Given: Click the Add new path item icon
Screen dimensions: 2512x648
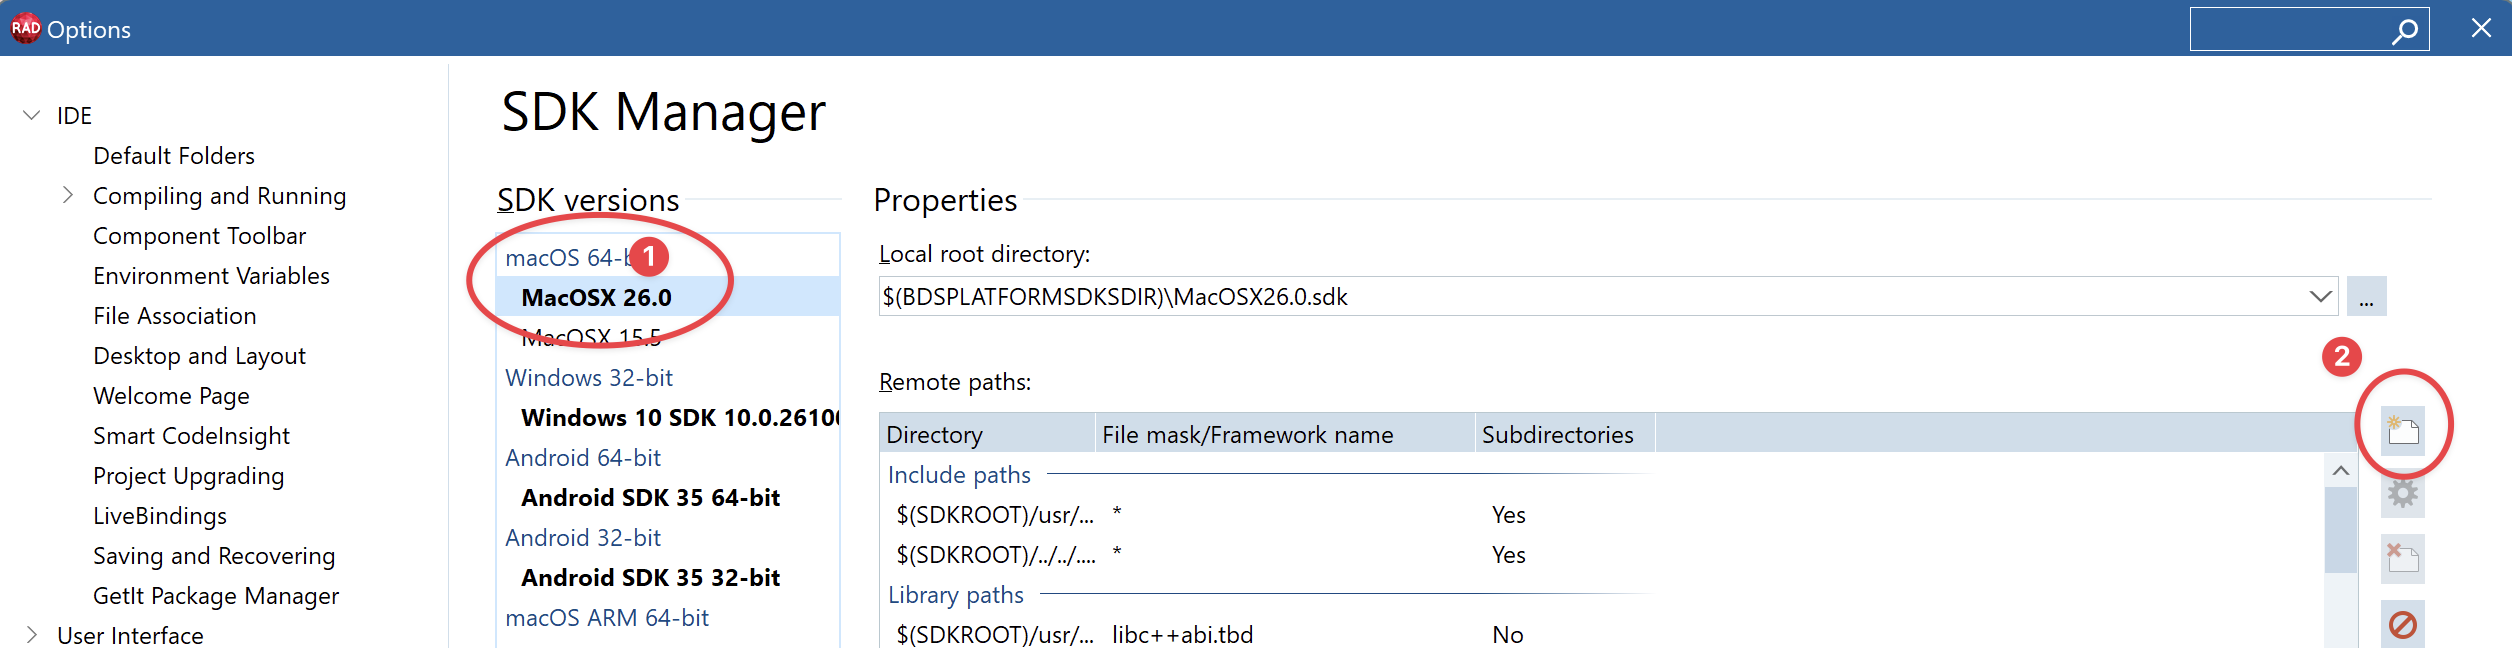Looking at the screenshot, I should [2402, 432].
